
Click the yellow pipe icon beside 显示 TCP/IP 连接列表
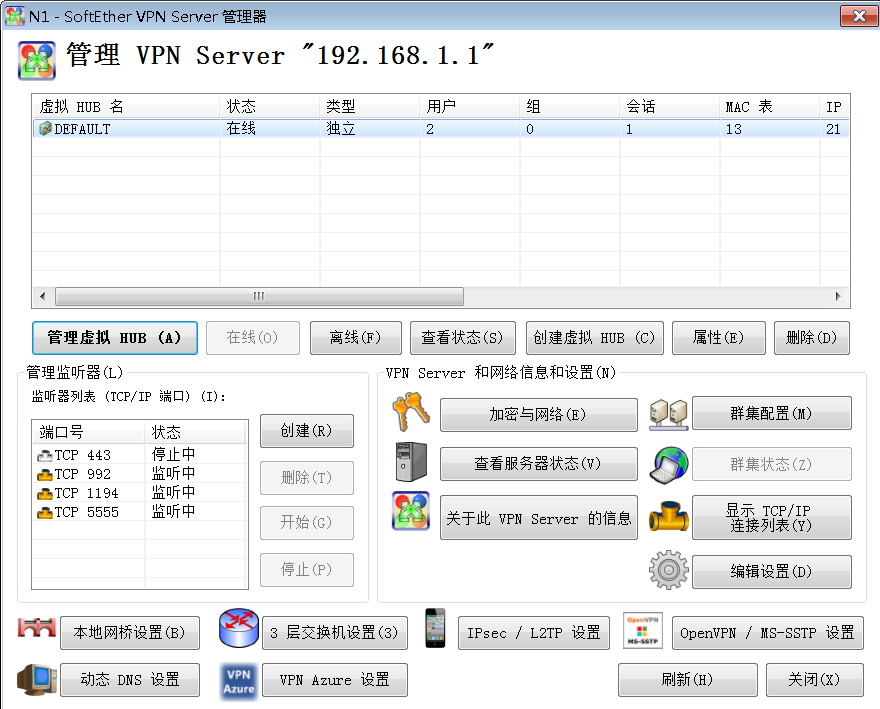click(x=668, y=516)
